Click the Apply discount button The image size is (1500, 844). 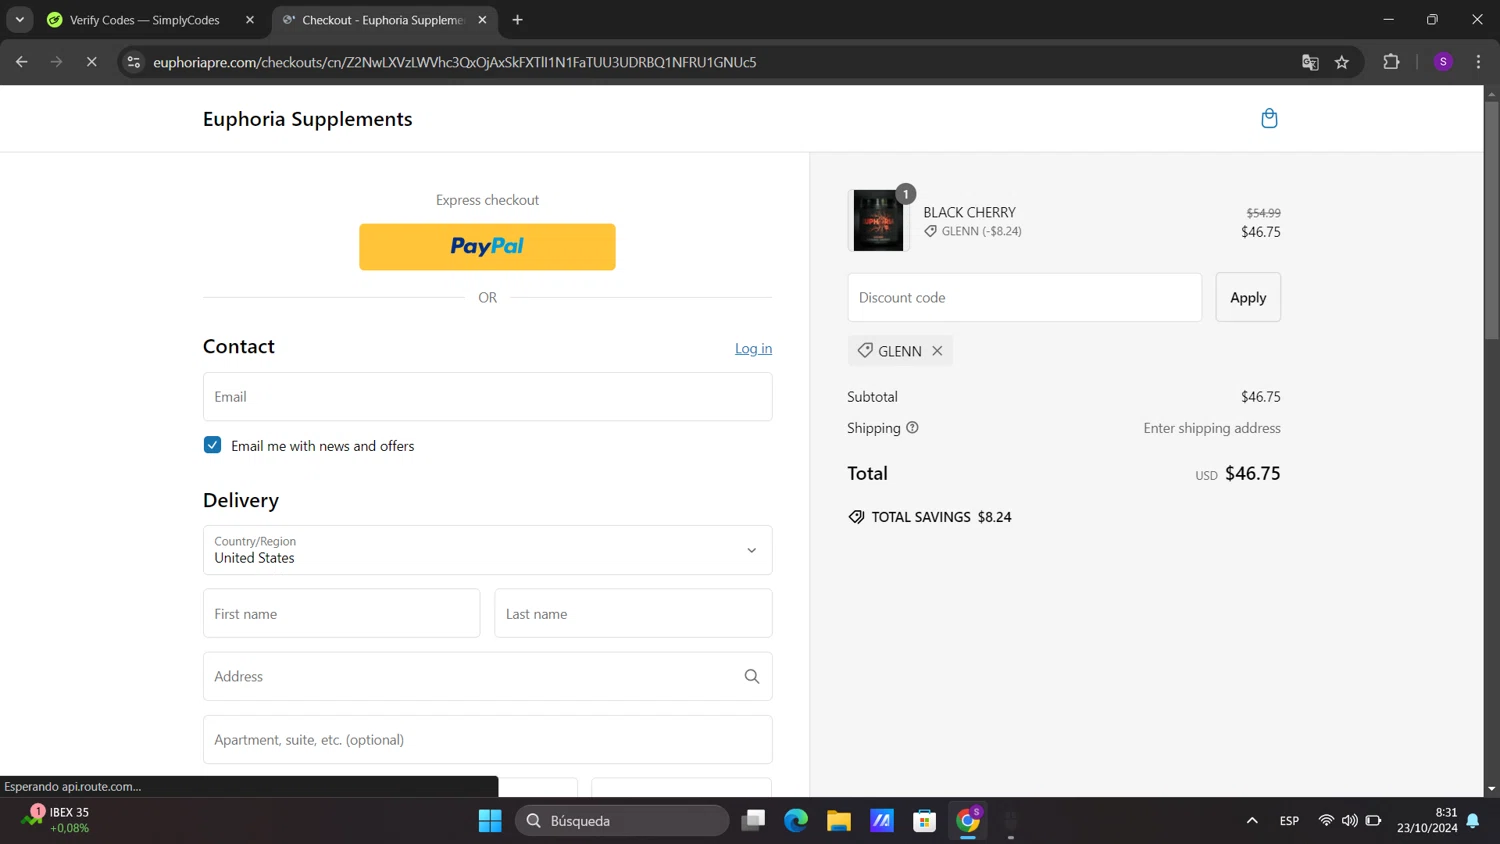tap(1248, 298)
